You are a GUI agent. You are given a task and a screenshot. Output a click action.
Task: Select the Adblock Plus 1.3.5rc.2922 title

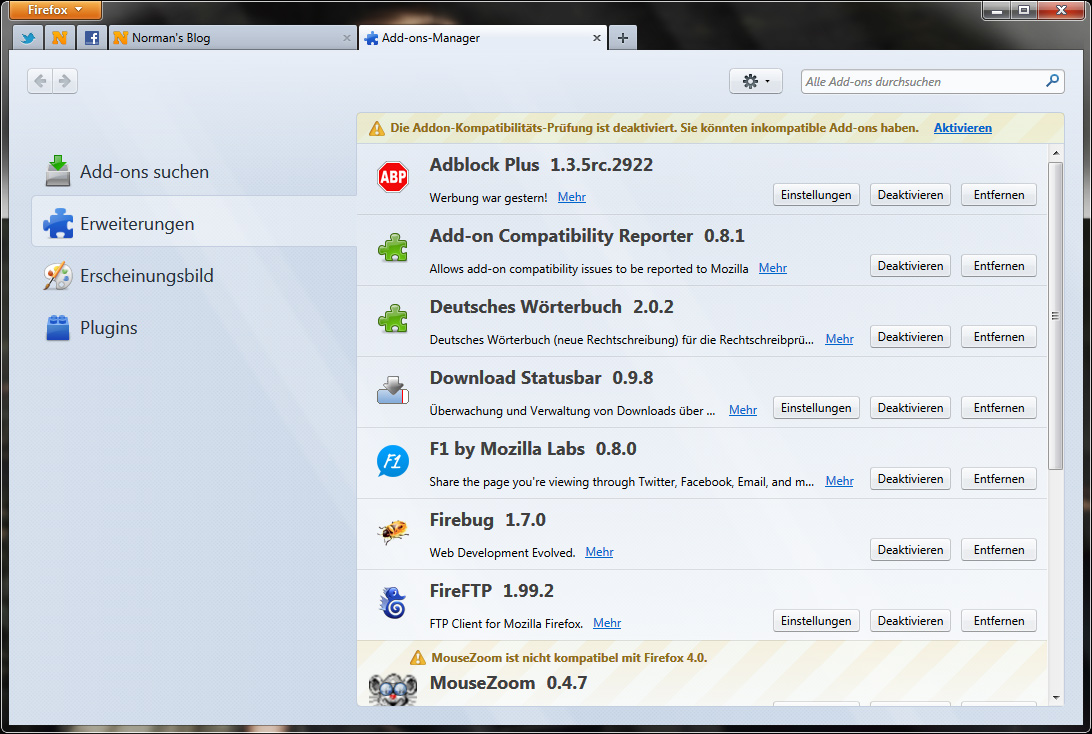click(541, 165)
